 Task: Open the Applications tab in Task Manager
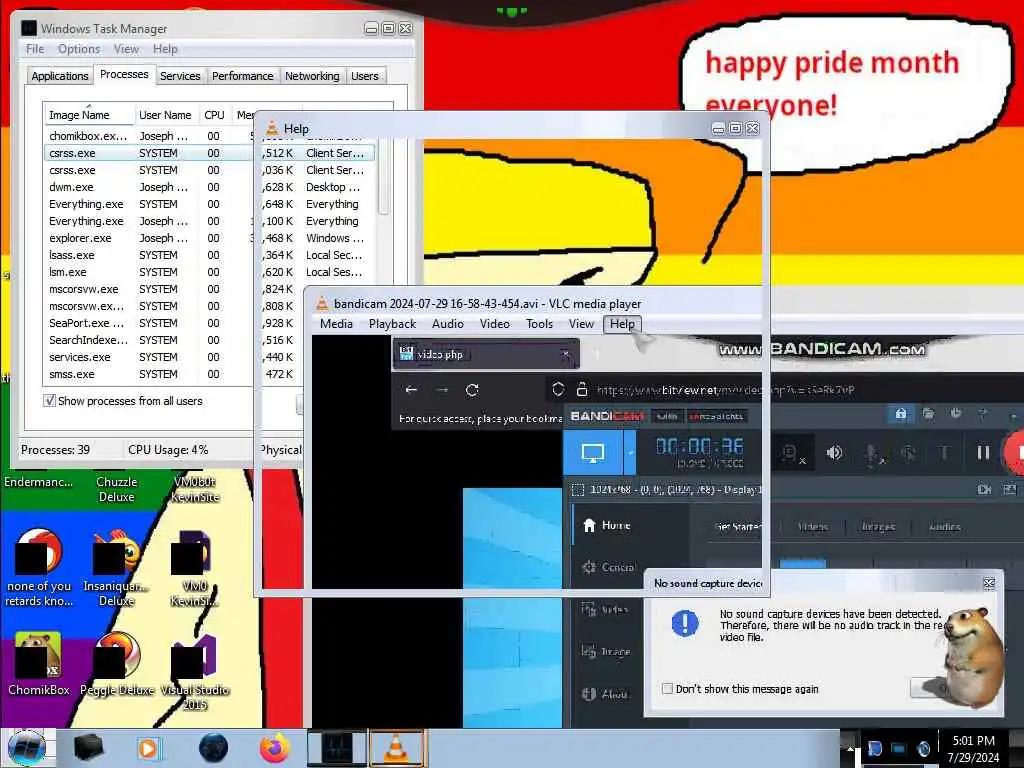[x=59, y=76]
